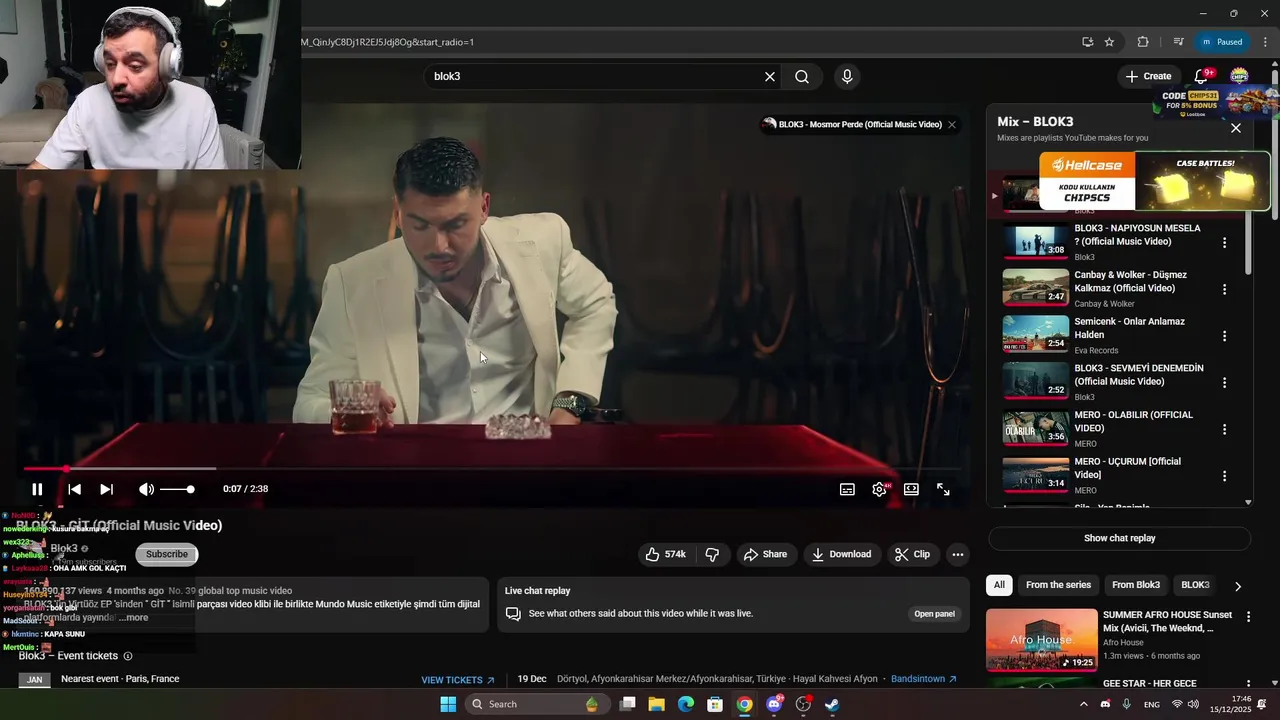
Task: Open options for Onlar Anlamaz Halden
Action: pyautogui.click(x=1224, y=336)
